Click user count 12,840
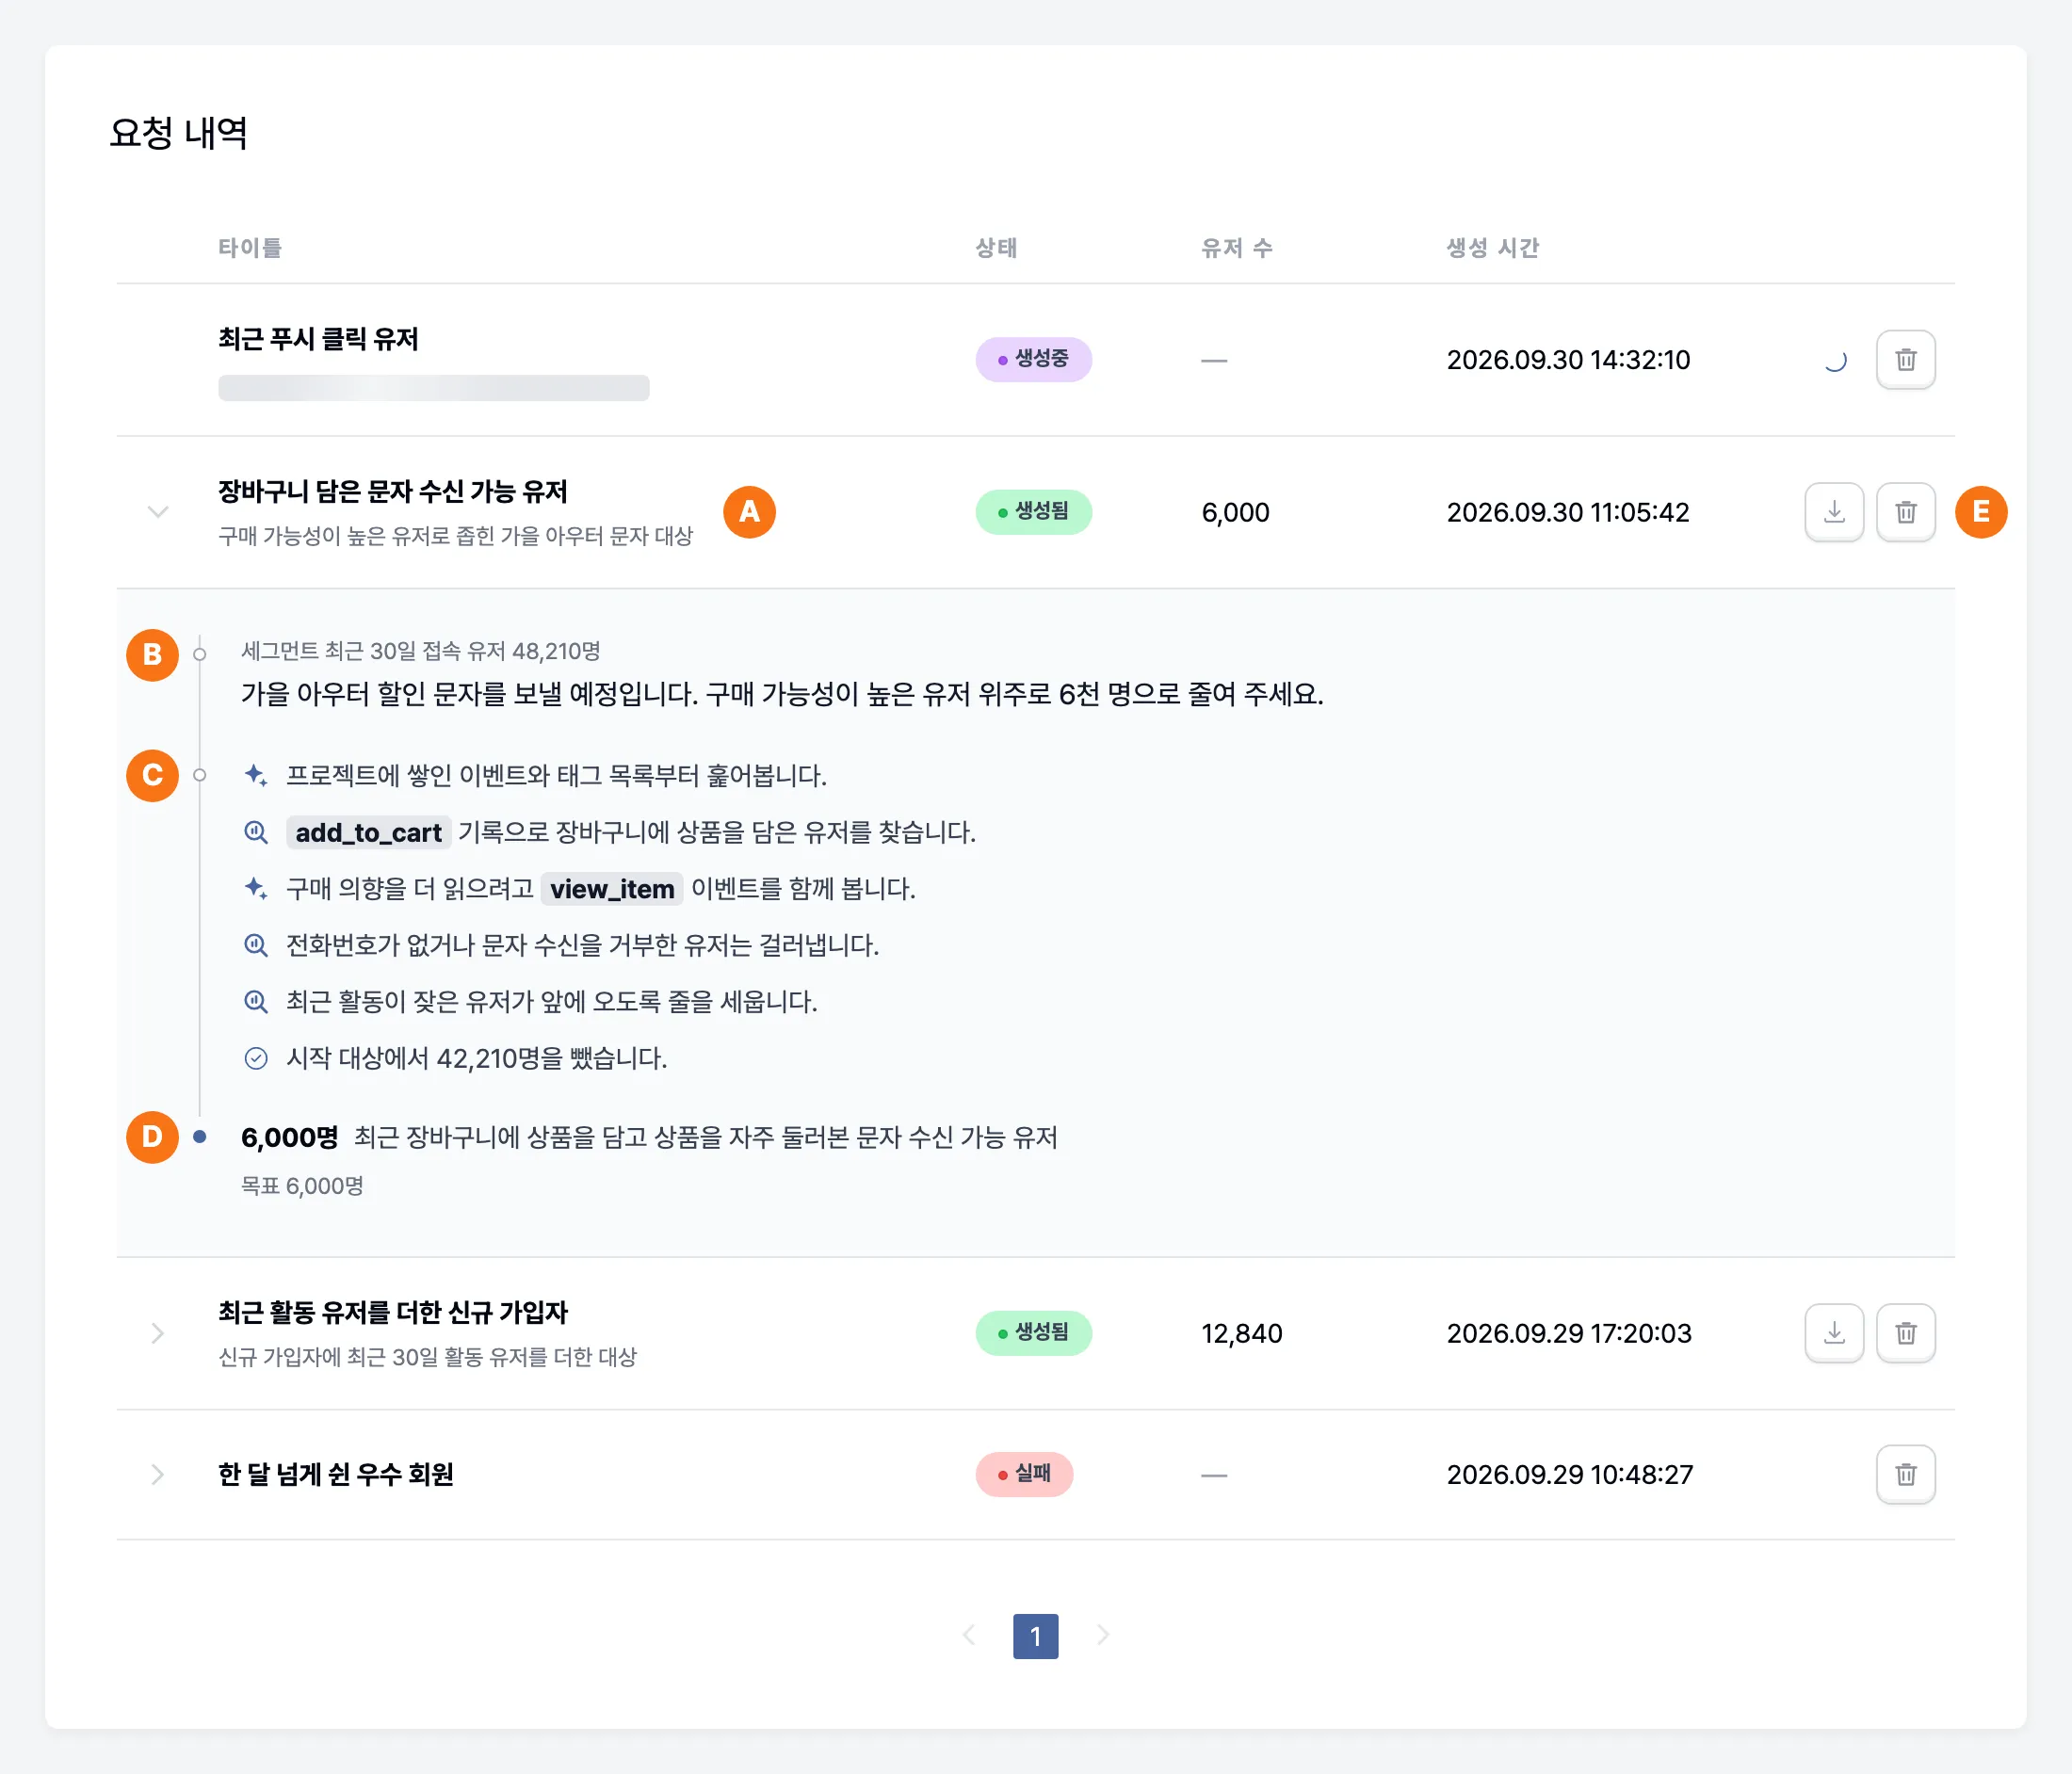 coord(1241,1333)
